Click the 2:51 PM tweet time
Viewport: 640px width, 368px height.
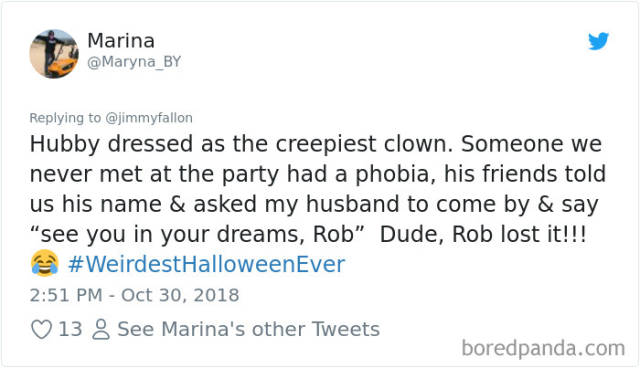pos(66,295)
